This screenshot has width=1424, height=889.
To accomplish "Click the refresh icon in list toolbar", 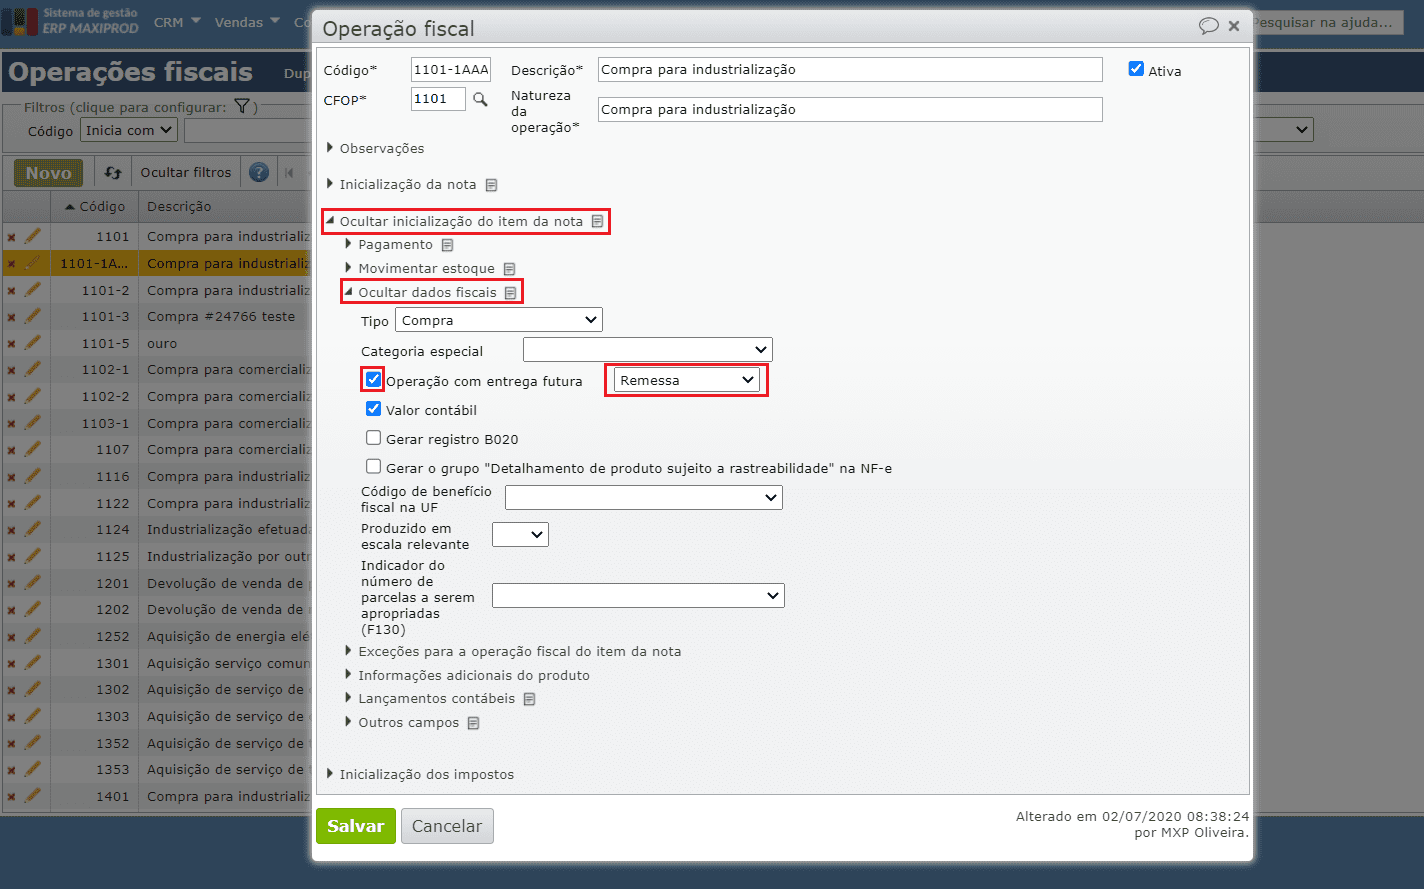I will 113,172.
